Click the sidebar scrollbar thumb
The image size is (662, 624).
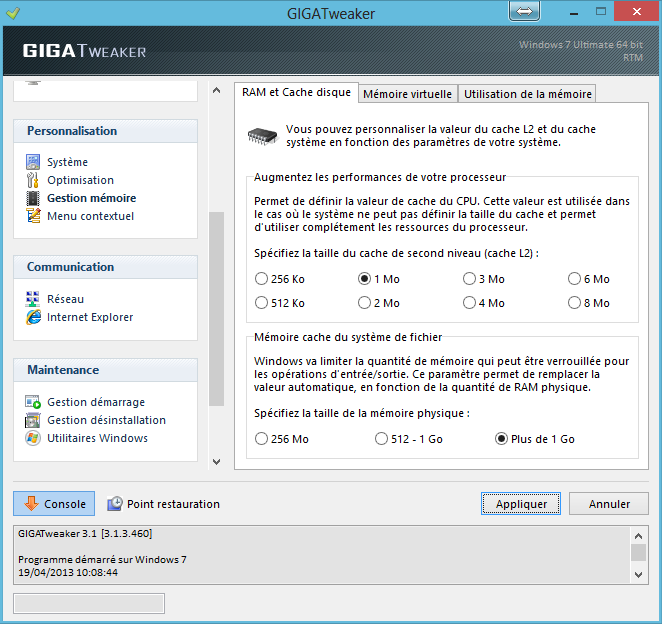217,309
